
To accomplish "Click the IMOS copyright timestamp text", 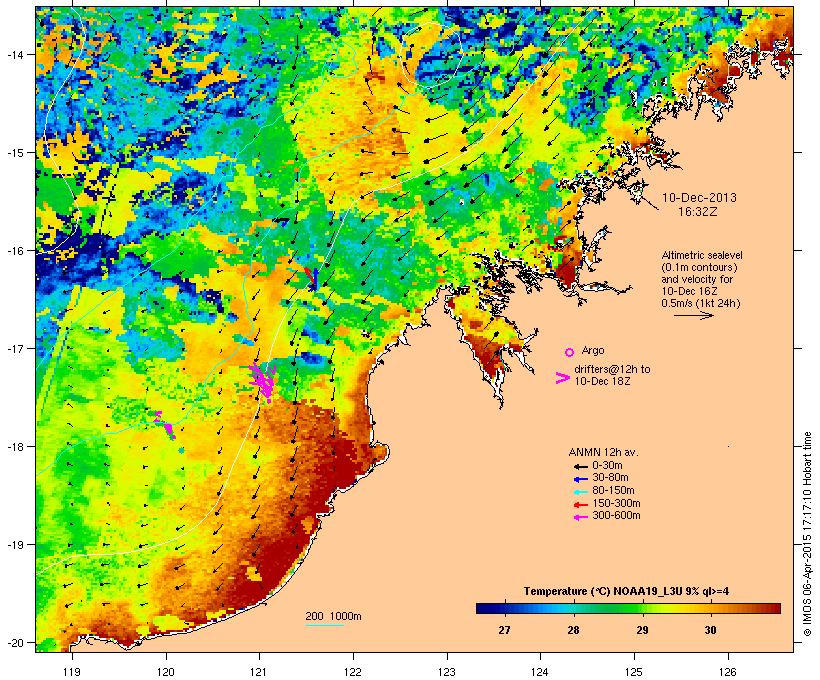I will pyautogui.click(x=807, y=534).
